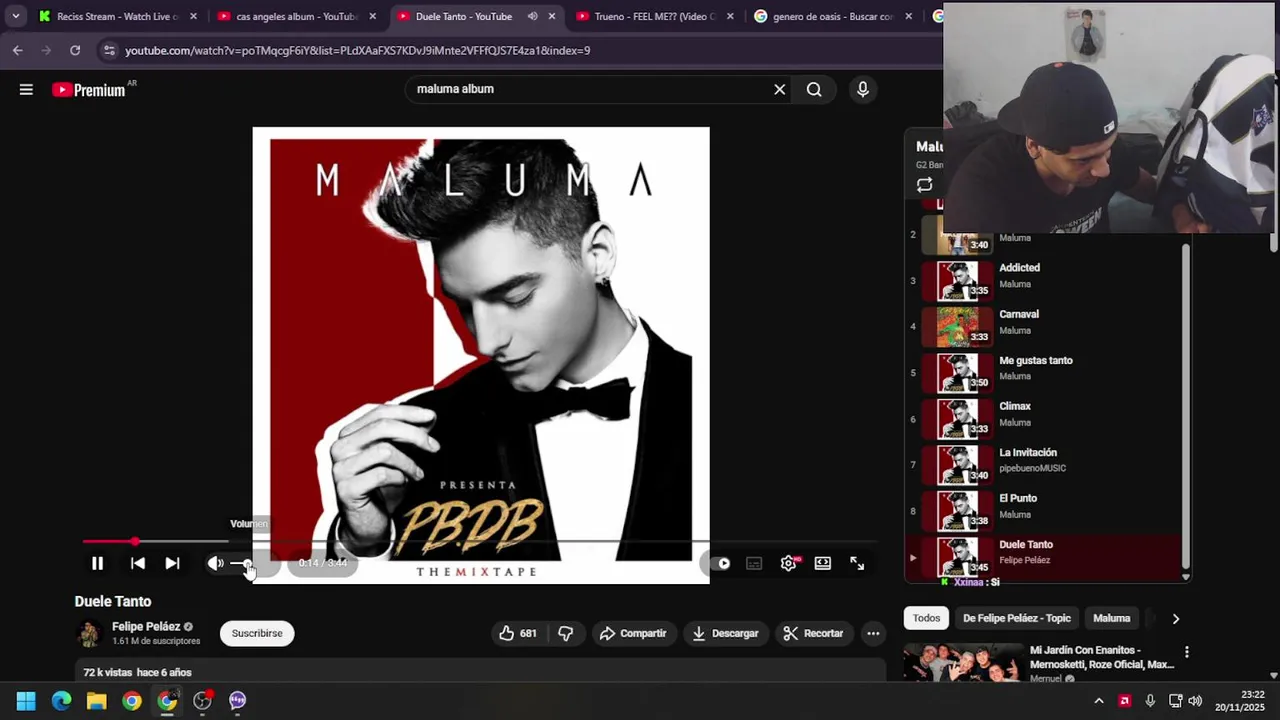Switch to theater mode
Viewport: 1280px width, 720px height.
click(822, 564)
